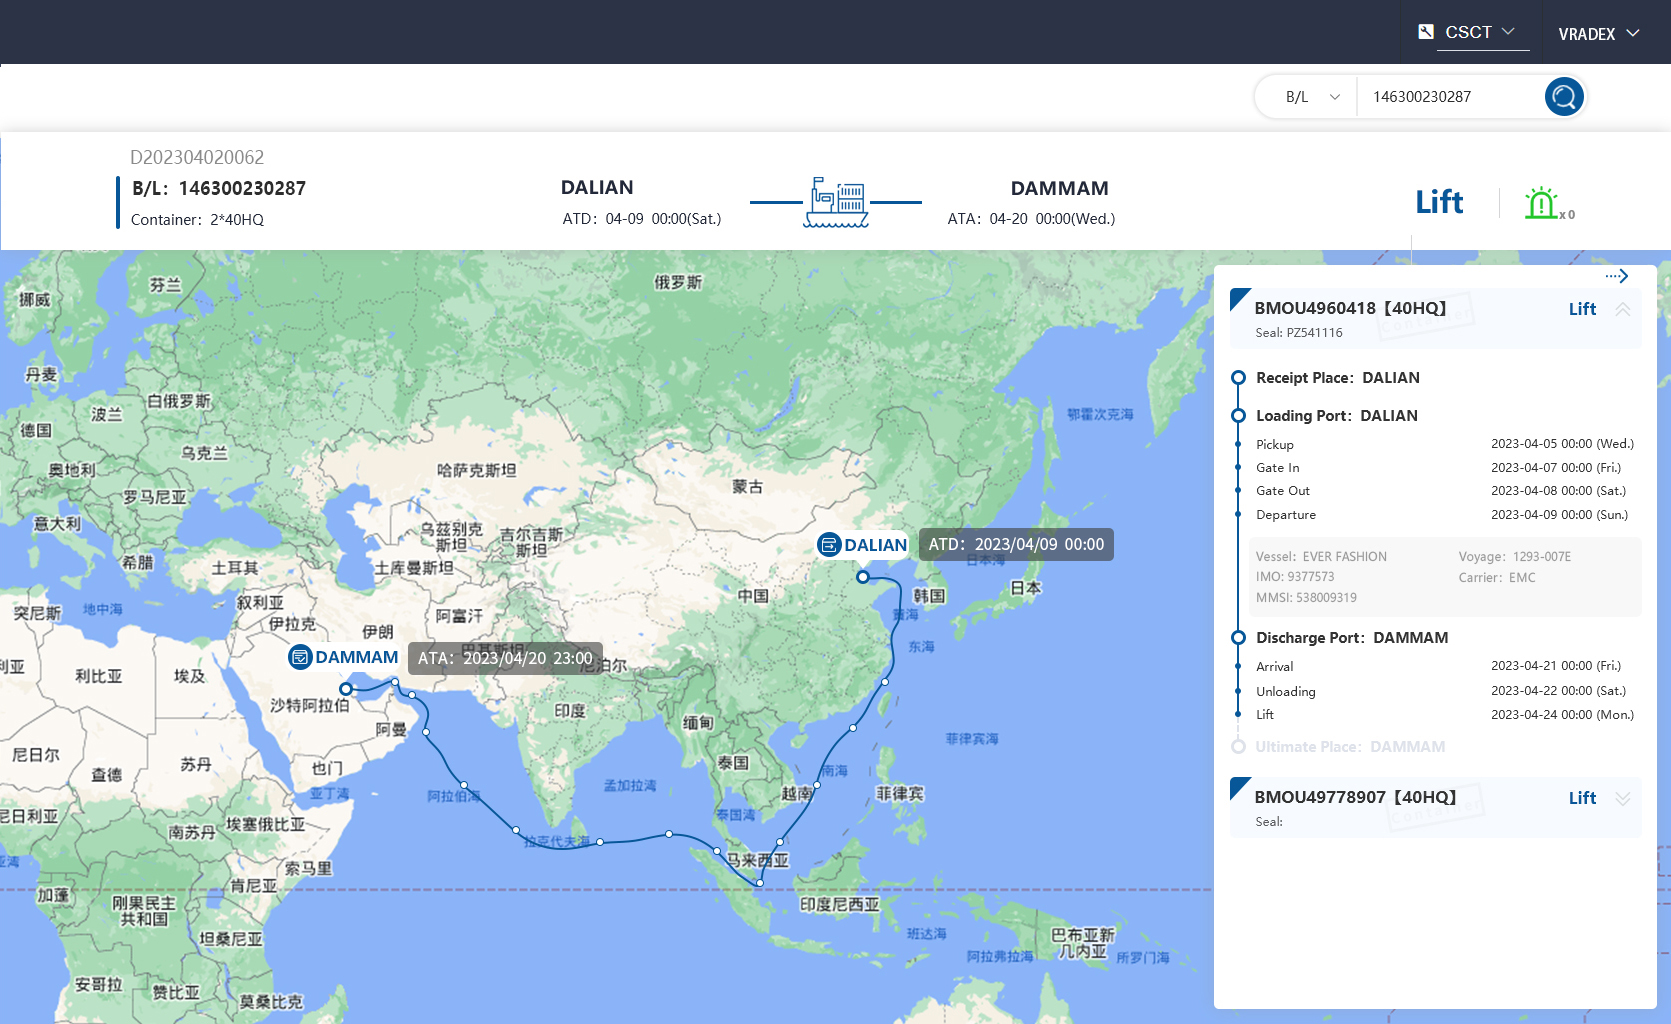
Task: Click the DALIAN port marker icon on map
Action: [x=829, y=545]
